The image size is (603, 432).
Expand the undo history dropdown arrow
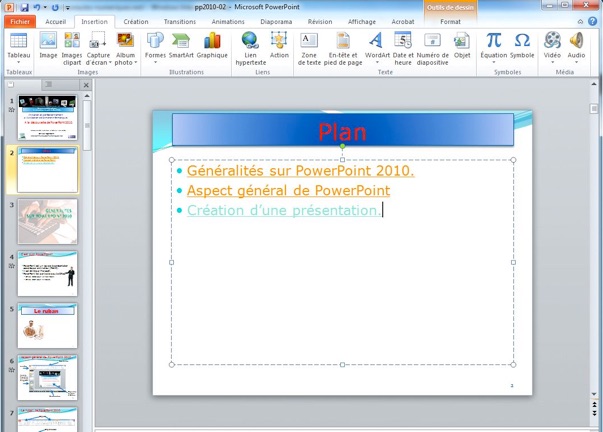(x=45, y=7)
